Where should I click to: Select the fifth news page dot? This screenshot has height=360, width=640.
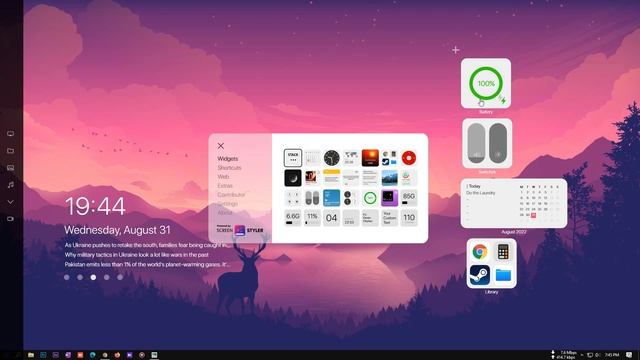[120, 277]
